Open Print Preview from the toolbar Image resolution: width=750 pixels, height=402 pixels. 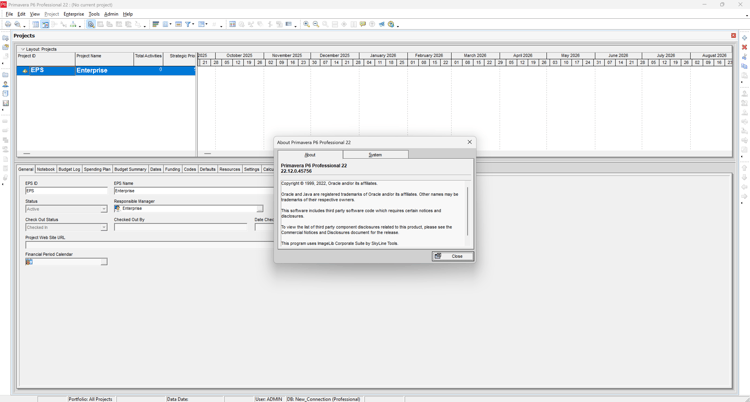(17, 24)
